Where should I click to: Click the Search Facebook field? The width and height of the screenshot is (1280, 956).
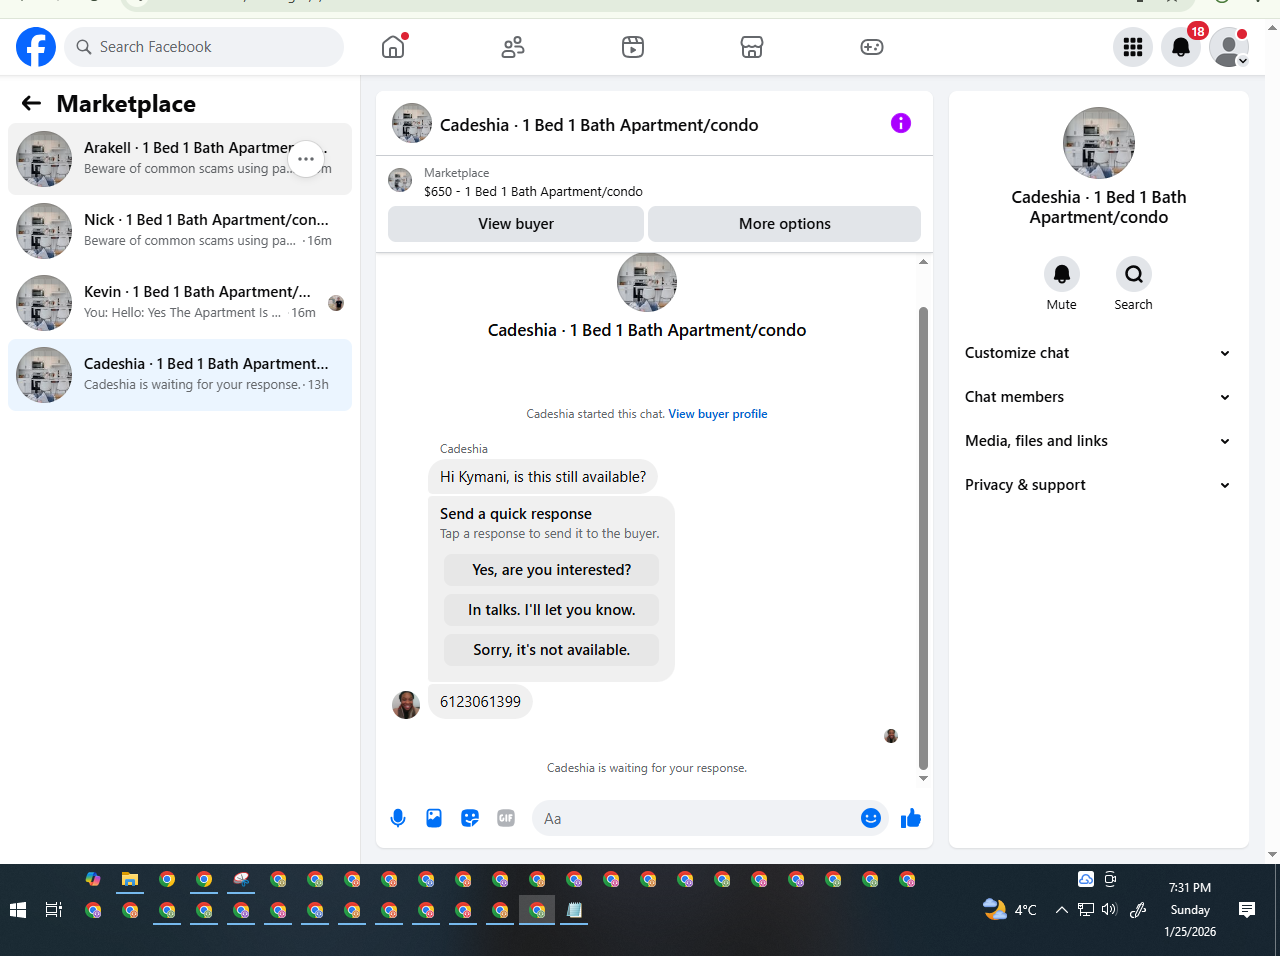coord(204,47)
